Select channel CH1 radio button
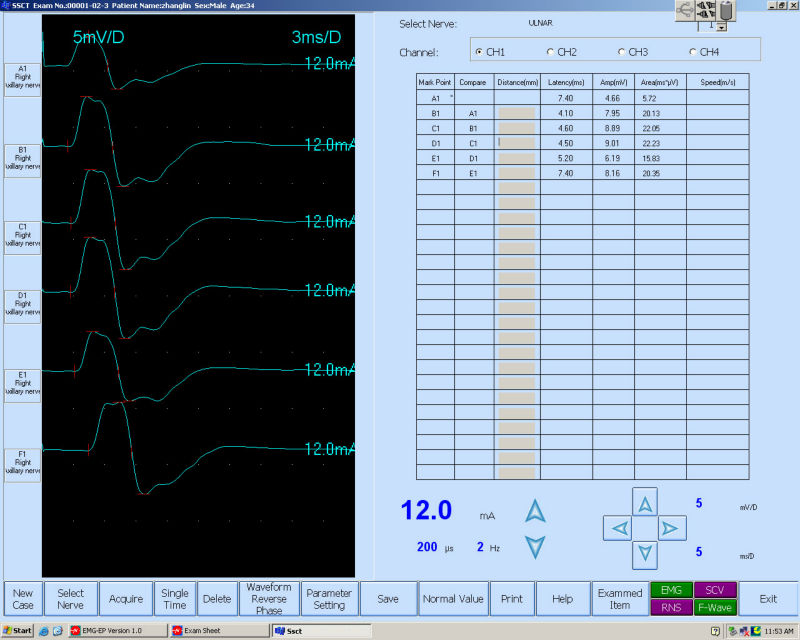This screenshot has height=640, width=800. tap(479, 52)
